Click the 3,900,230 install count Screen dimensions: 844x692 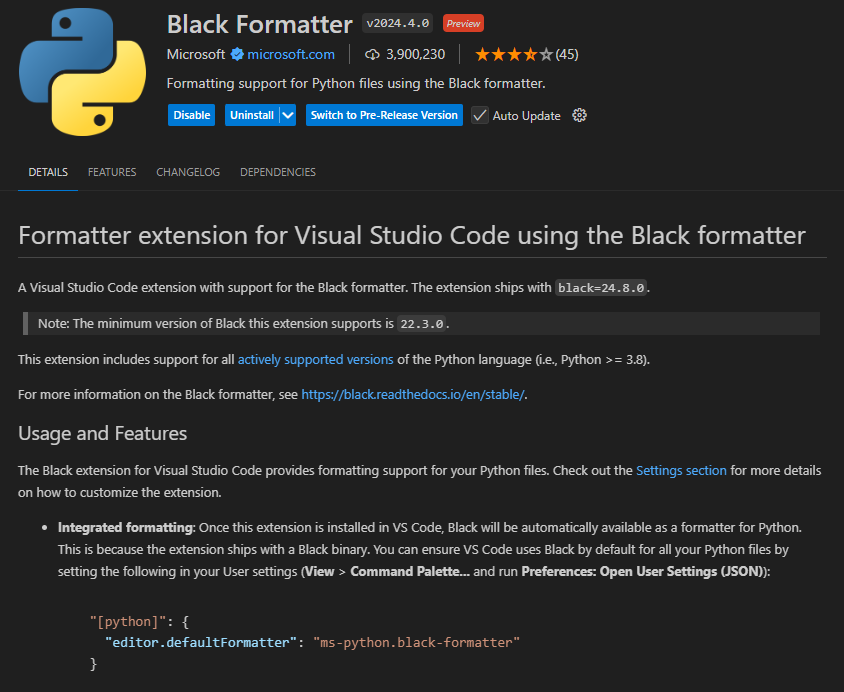(x=416, y=54)
